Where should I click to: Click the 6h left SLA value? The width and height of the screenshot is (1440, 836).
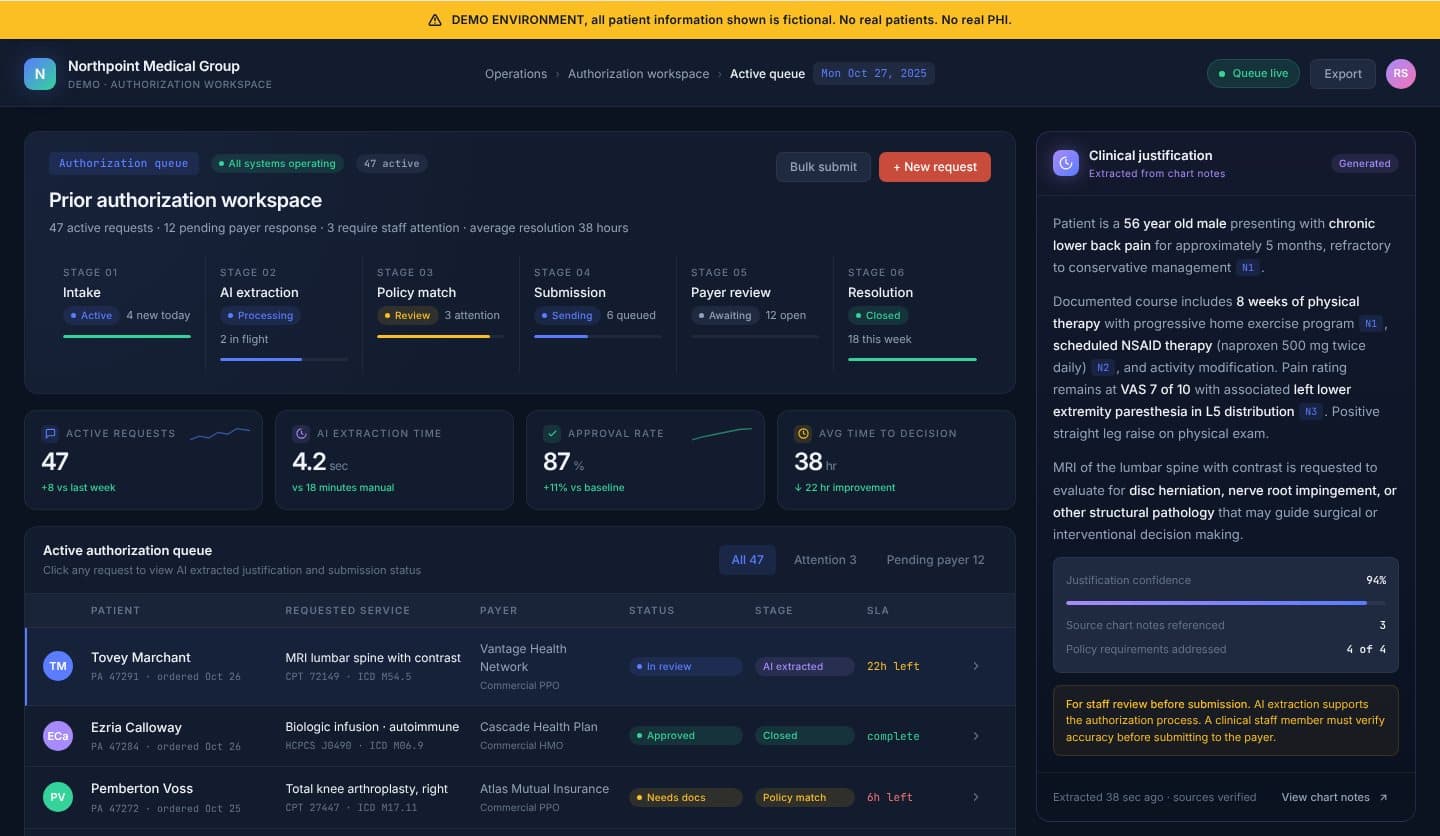[890, 798]
